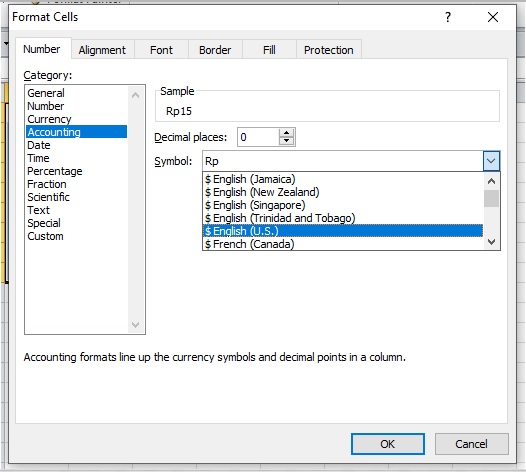Choose $ English (New Zealand) symbol

pyautogui.click(x=343, y=192)
